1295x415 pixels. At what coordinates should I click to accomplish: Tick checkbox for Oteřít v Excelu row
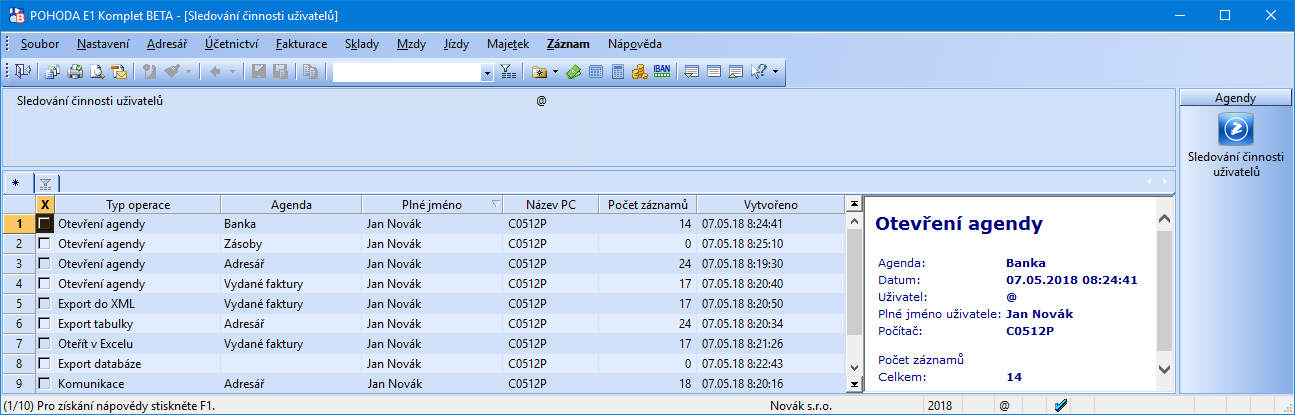coord(45,343)
